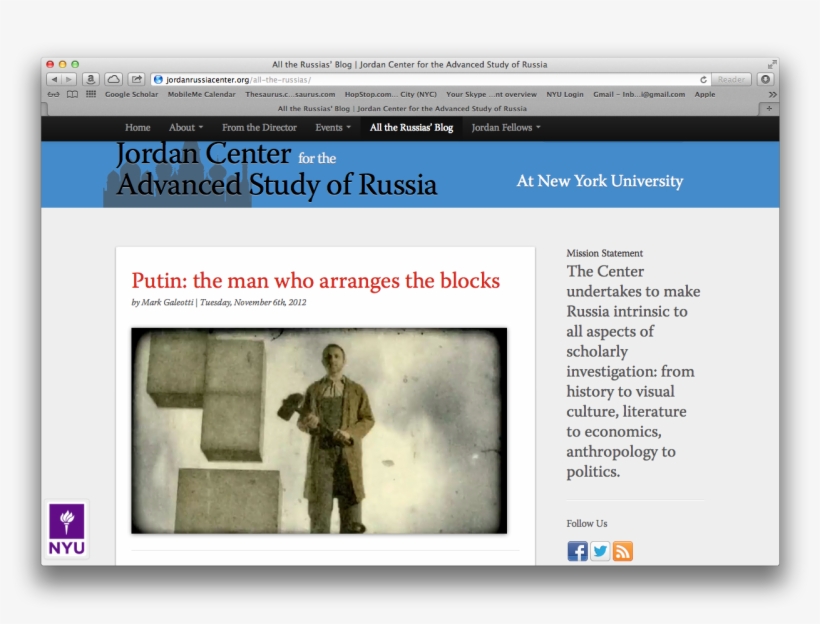Open the Jordan Center Twitter icon
This screenshot has width=820, height=624.
[x=600, y=551]
